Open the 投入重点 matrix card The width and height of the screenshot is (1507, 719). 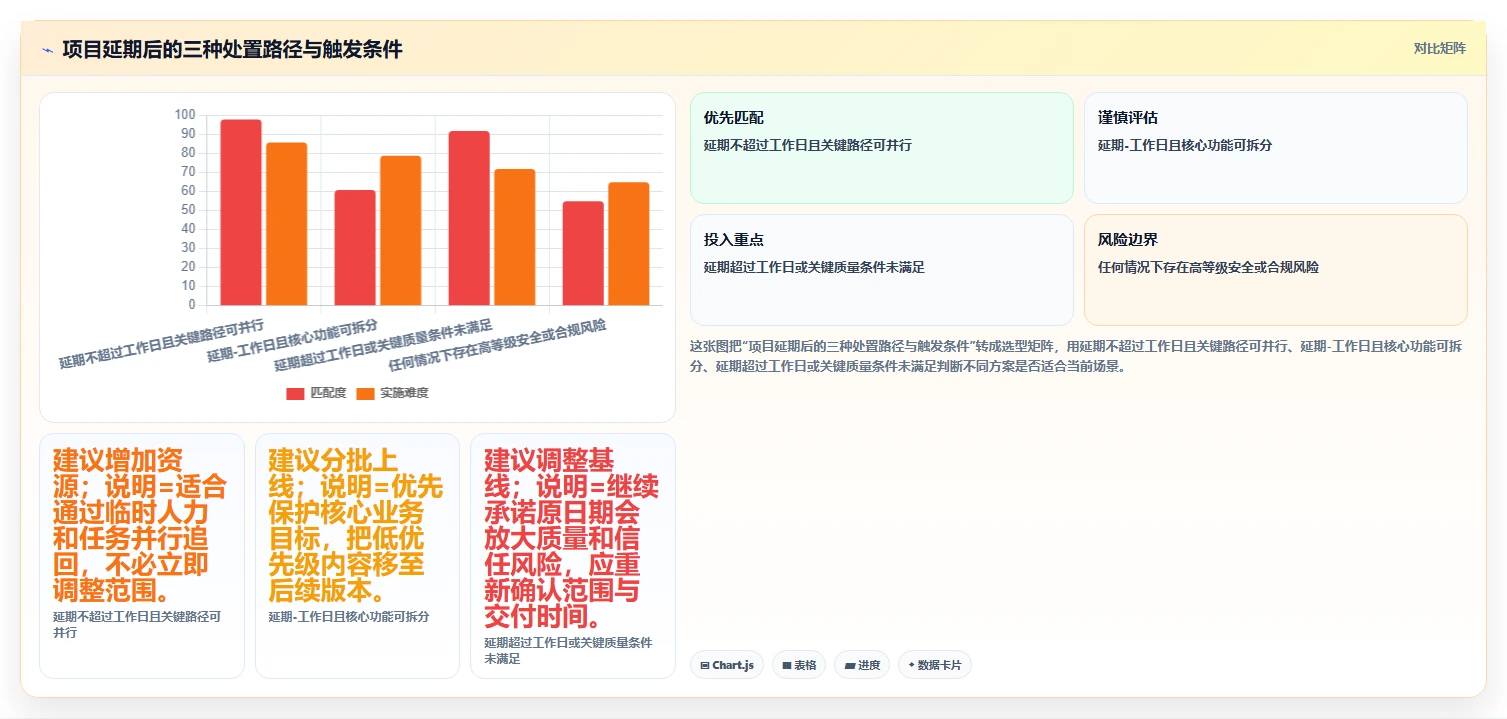[x=882, y=270]
